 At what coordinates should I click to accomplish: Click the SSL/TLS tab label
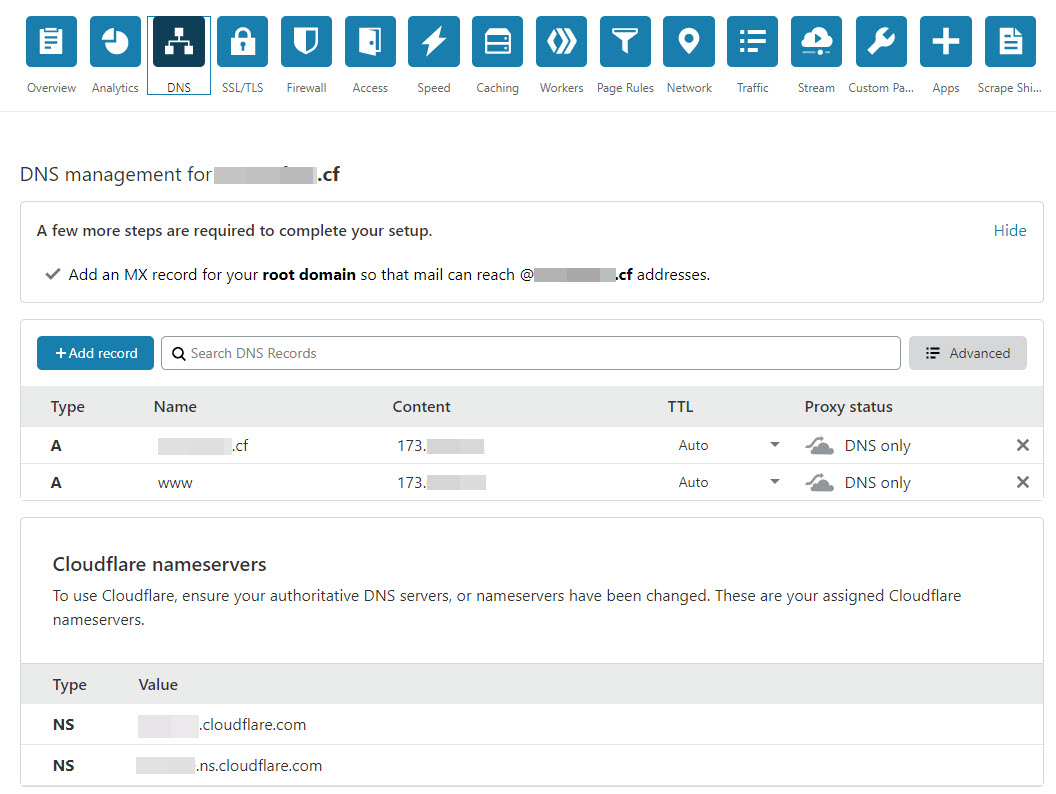pyautogui.click(x=242, y=88)
